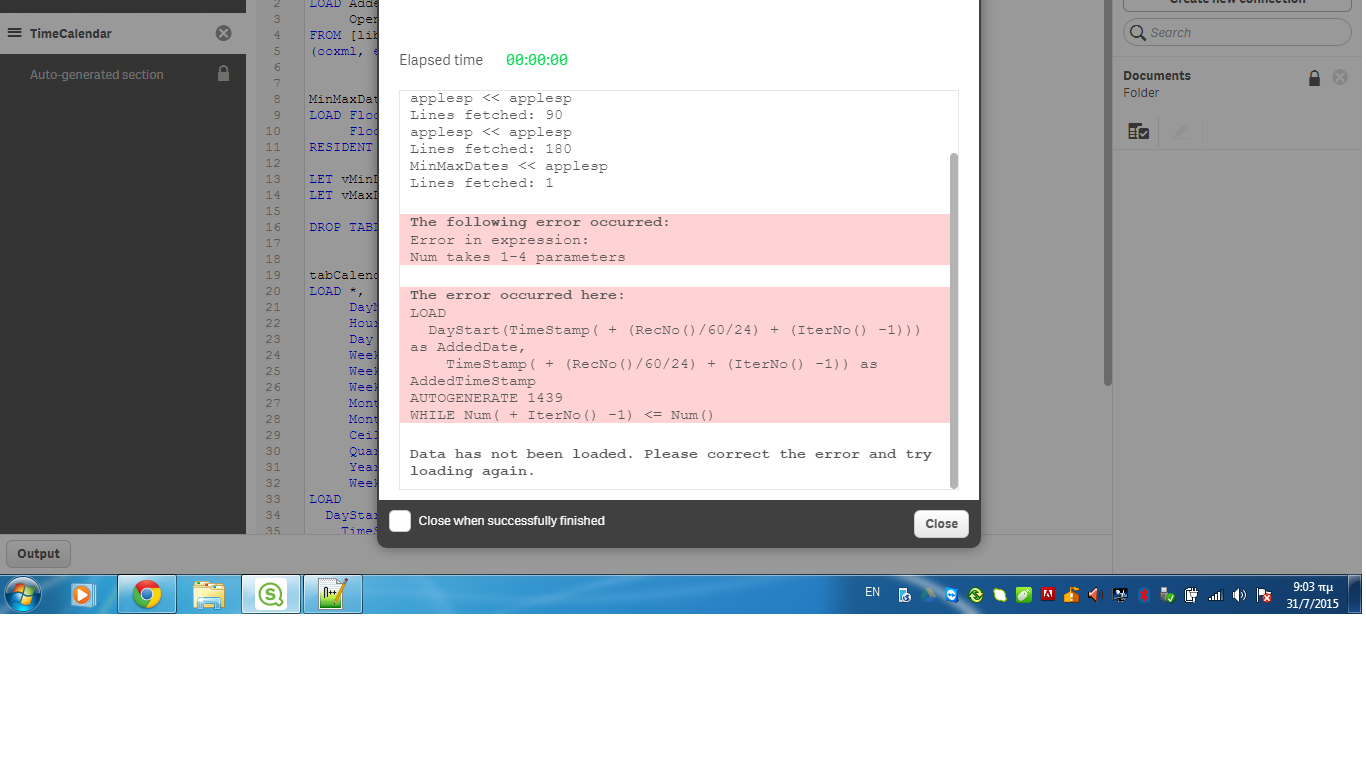The width and height of the screenshot is (1366, 768).
Task: Open Action Center flag tray icon
Action: pyautogui.click(x=1263, y=594)
